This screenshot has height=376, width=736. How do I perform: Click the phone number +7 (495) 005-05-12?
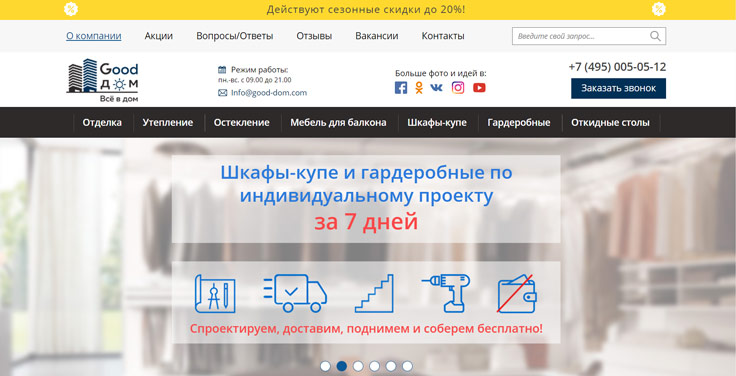coord(617,67)
